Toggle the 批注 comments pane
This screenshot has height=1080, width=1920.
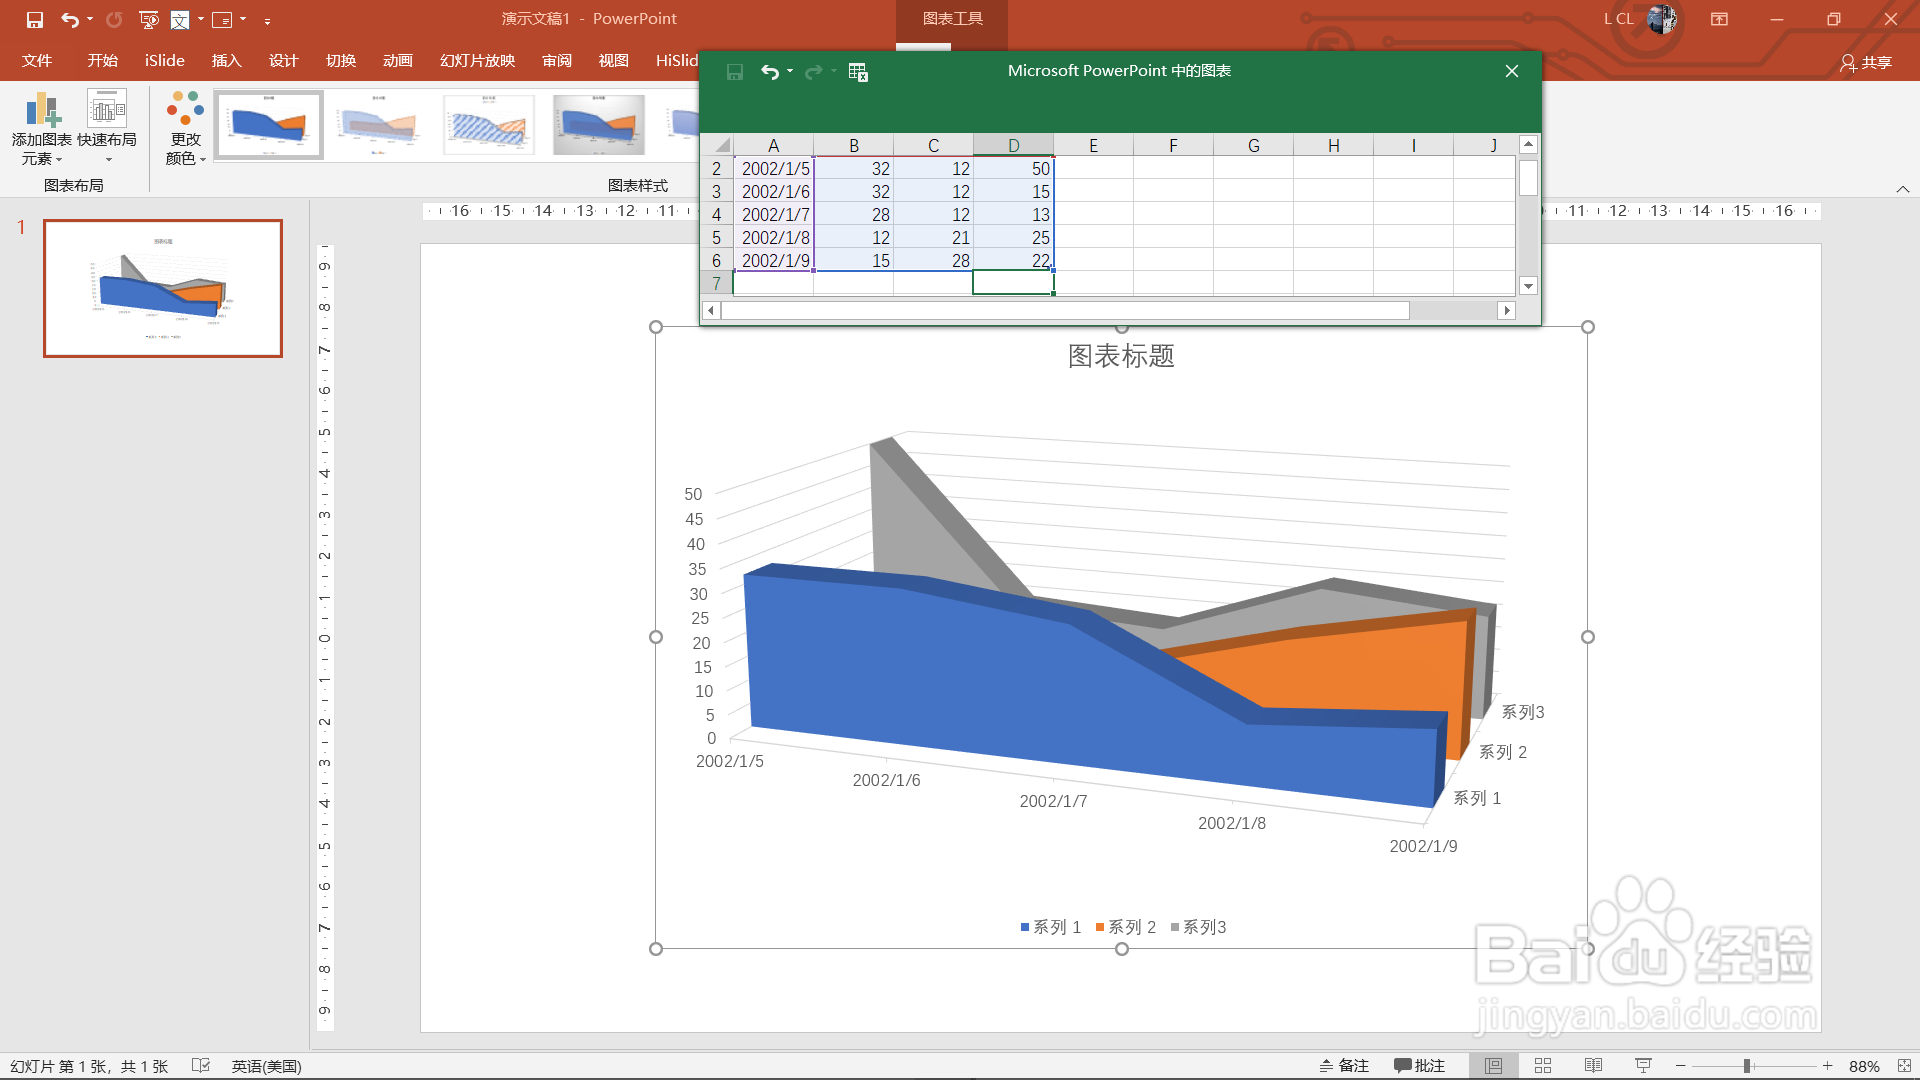(x=1420, y=1066)
